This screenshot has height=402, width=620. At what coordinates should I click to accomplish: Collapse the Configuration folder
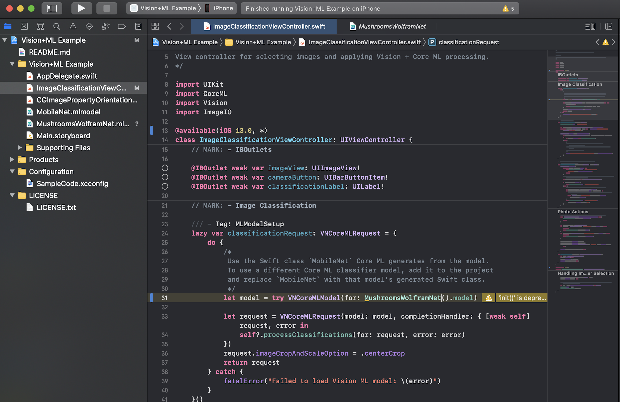[x=10, y=171]
